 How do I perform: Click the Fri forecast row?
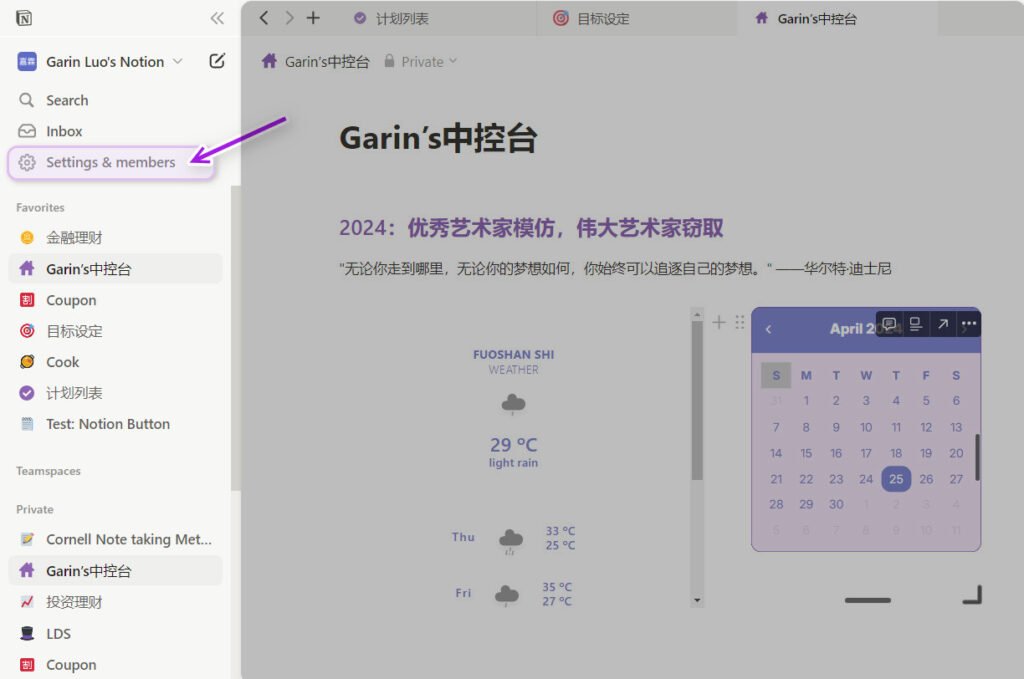click(x=513, y=594)
